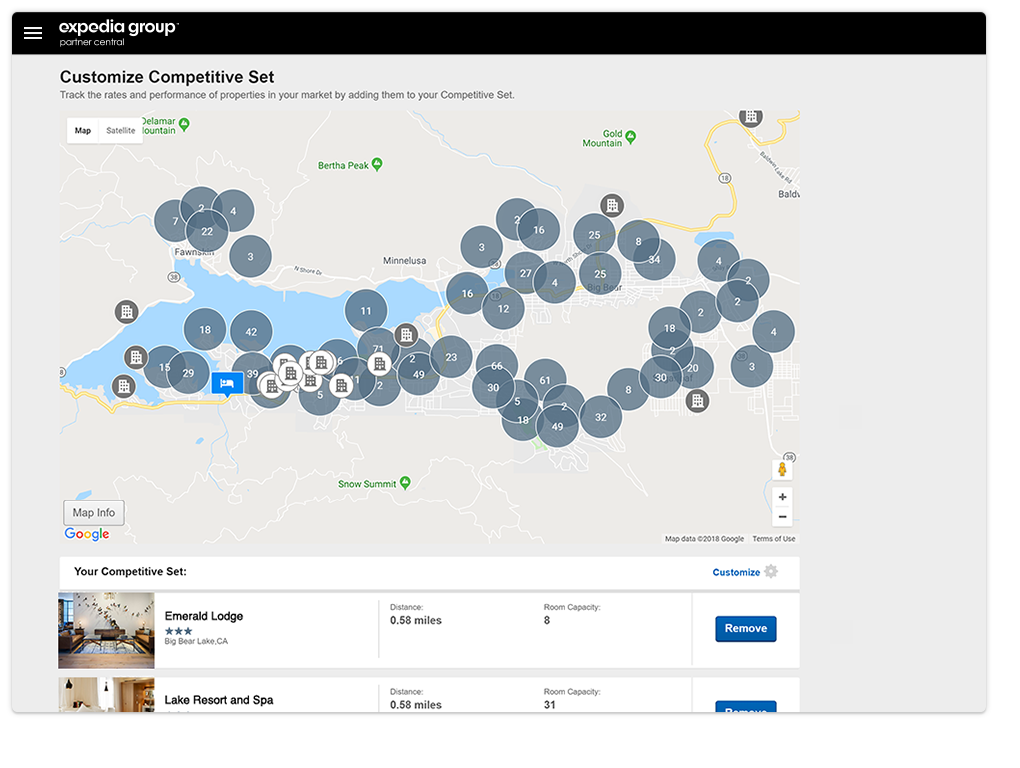Viewport: 1020px width, 768px height.
Task: Open the Terms of Use link
Action: pyautogui.click(x=773, y=538)
